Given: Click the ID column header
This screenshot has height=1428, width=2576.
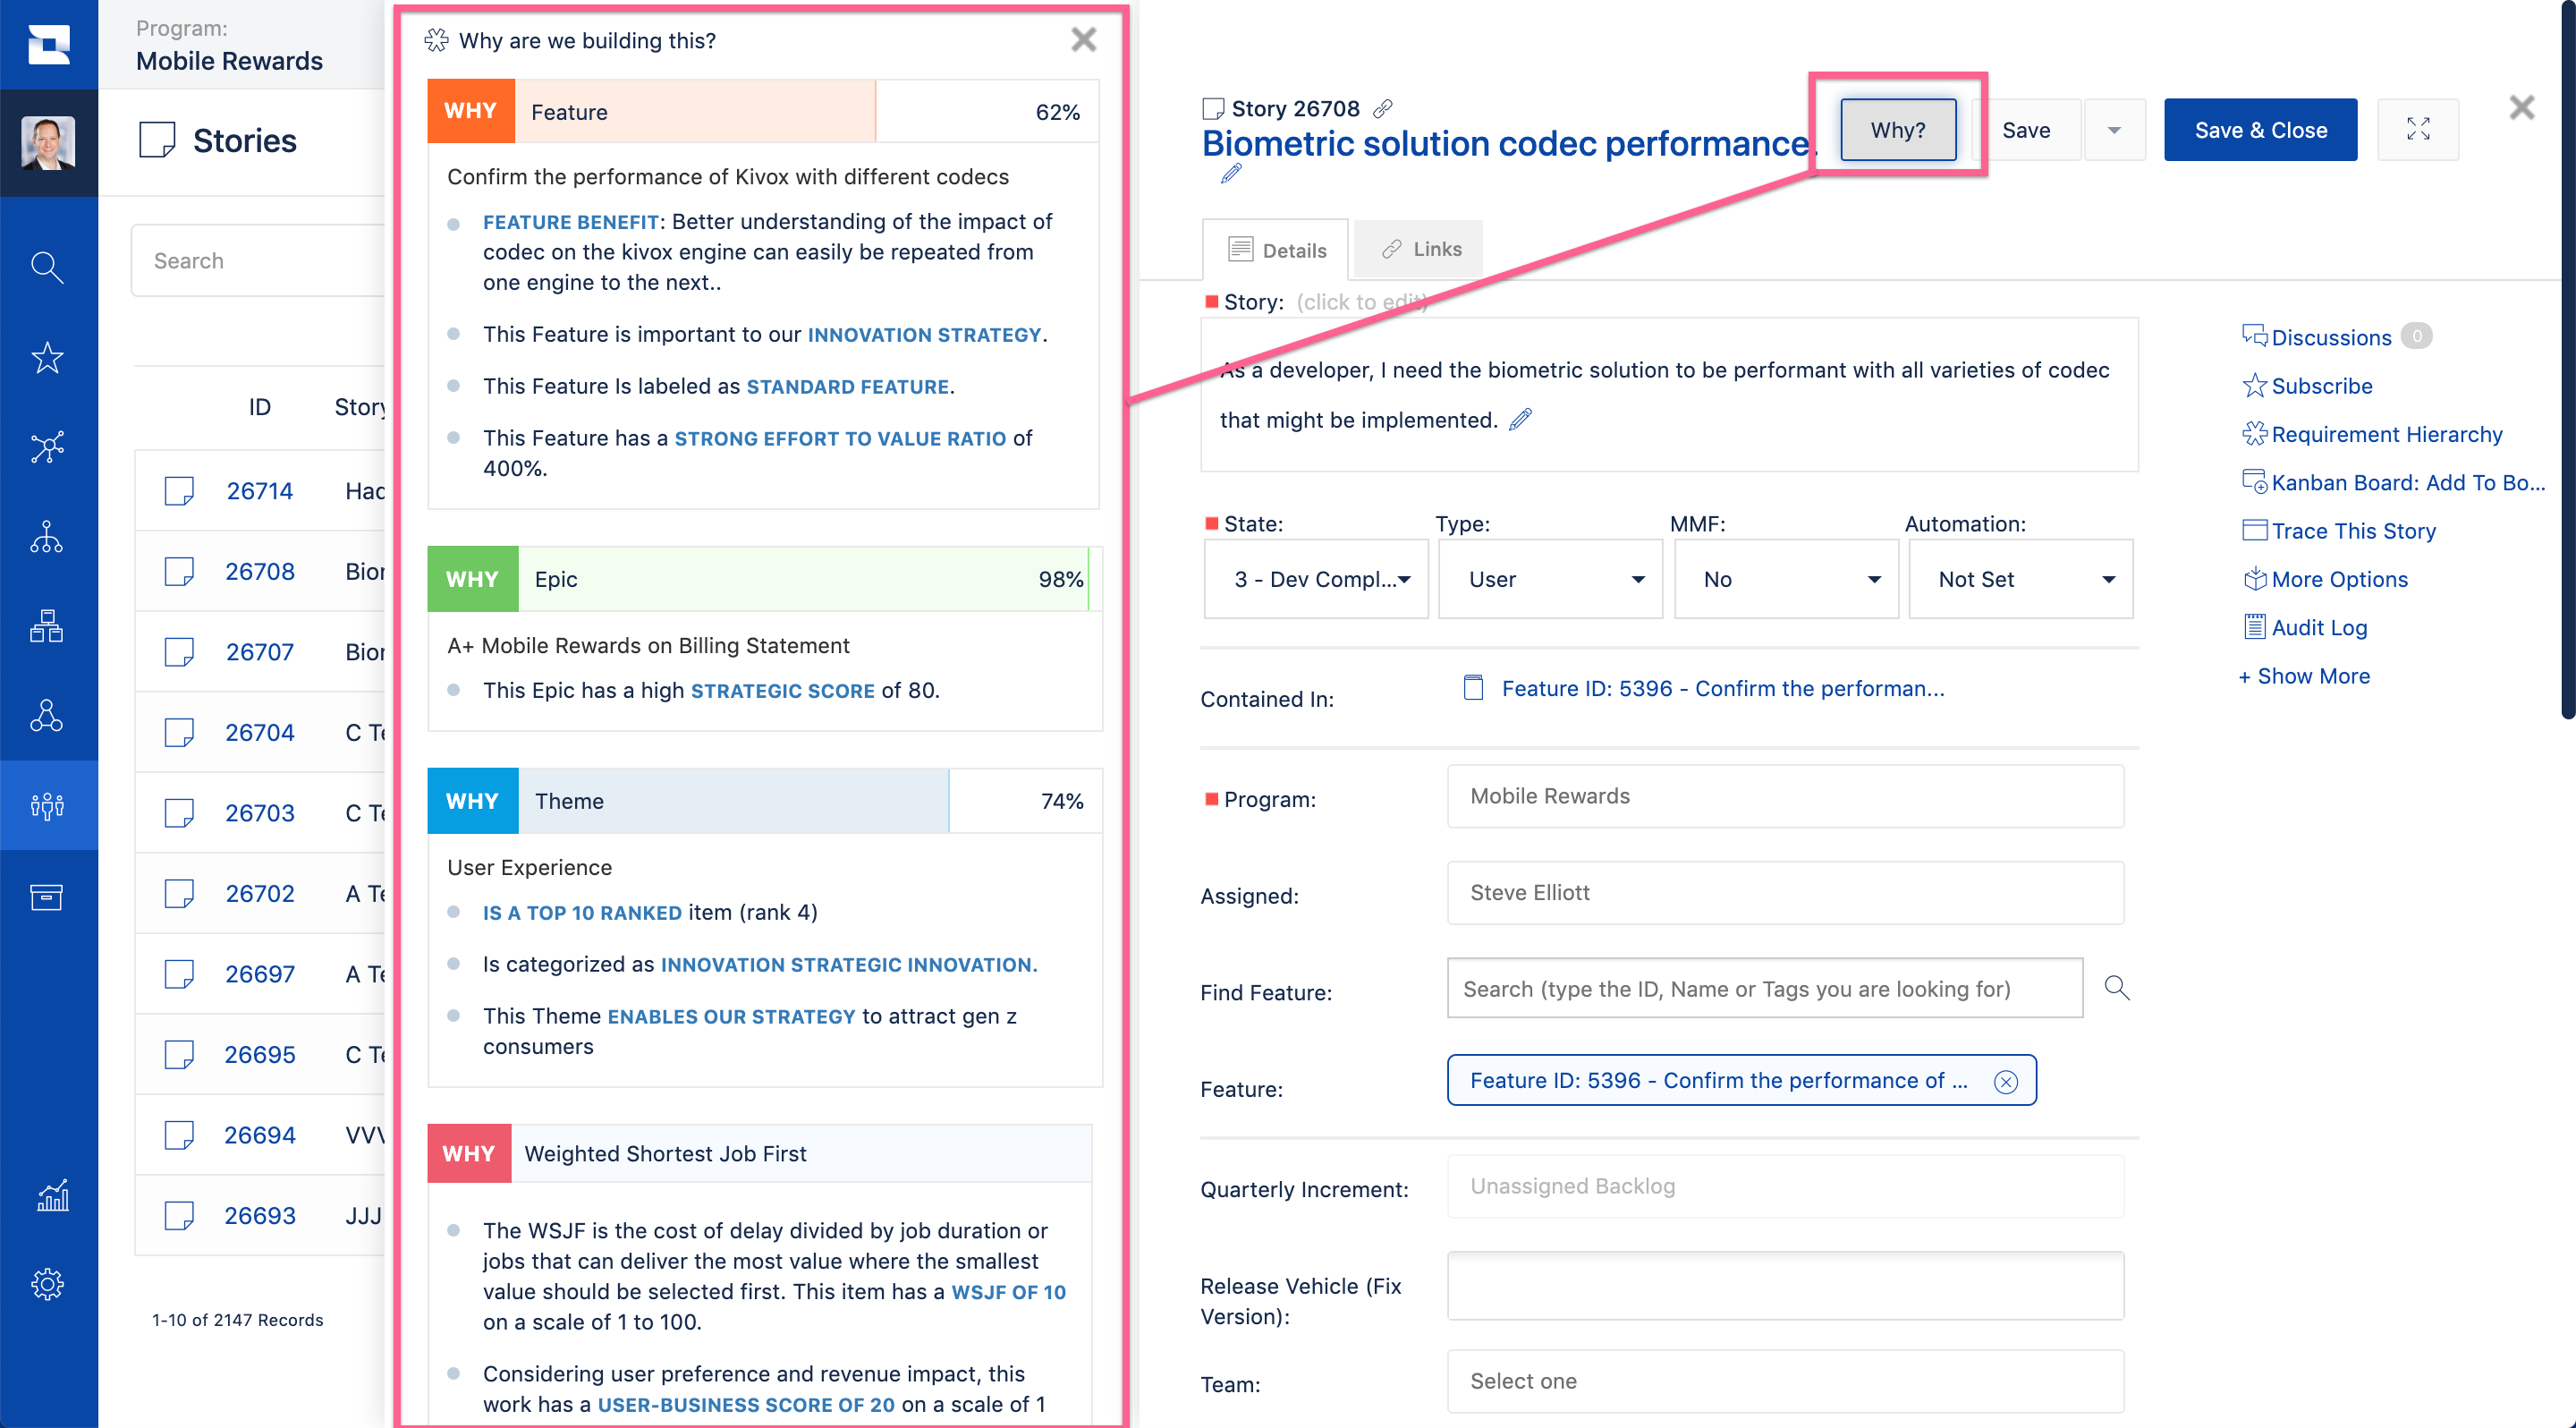Looking at the screenshot, I should (259, 407).
